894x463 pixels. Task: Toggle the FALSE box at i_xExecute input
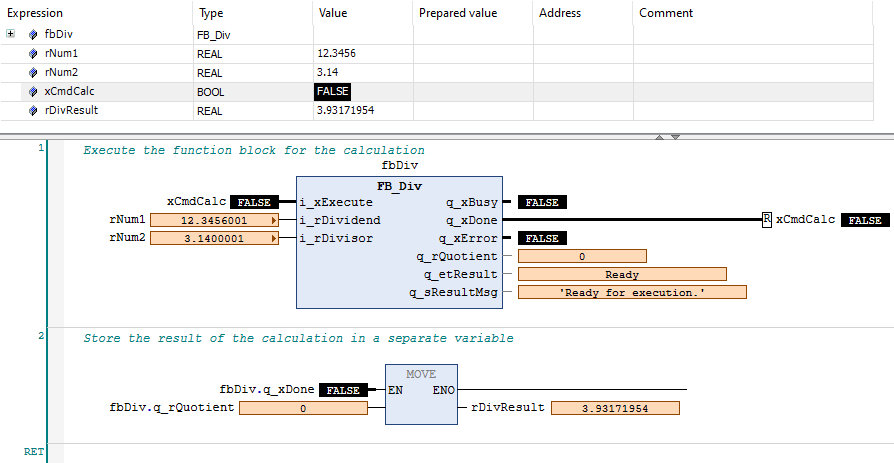255,202
